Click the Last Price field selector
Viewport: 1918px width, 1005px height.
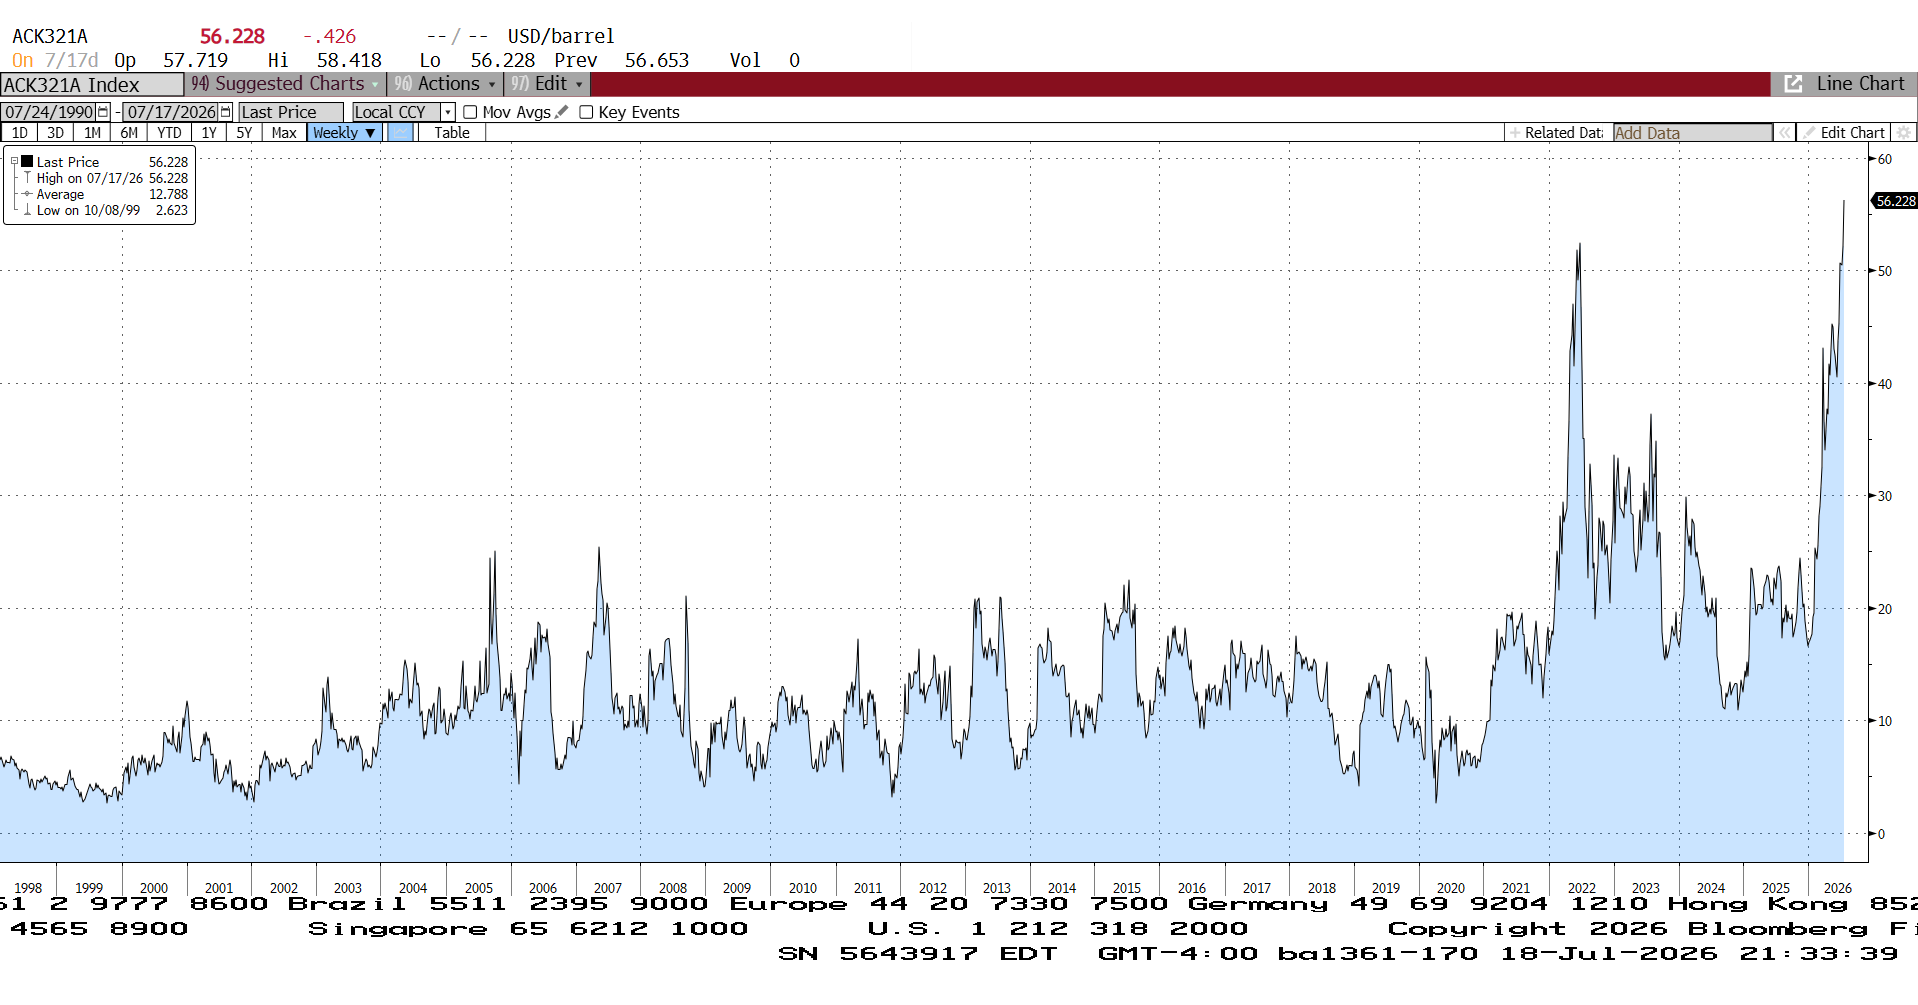click(x=291, y=112)
